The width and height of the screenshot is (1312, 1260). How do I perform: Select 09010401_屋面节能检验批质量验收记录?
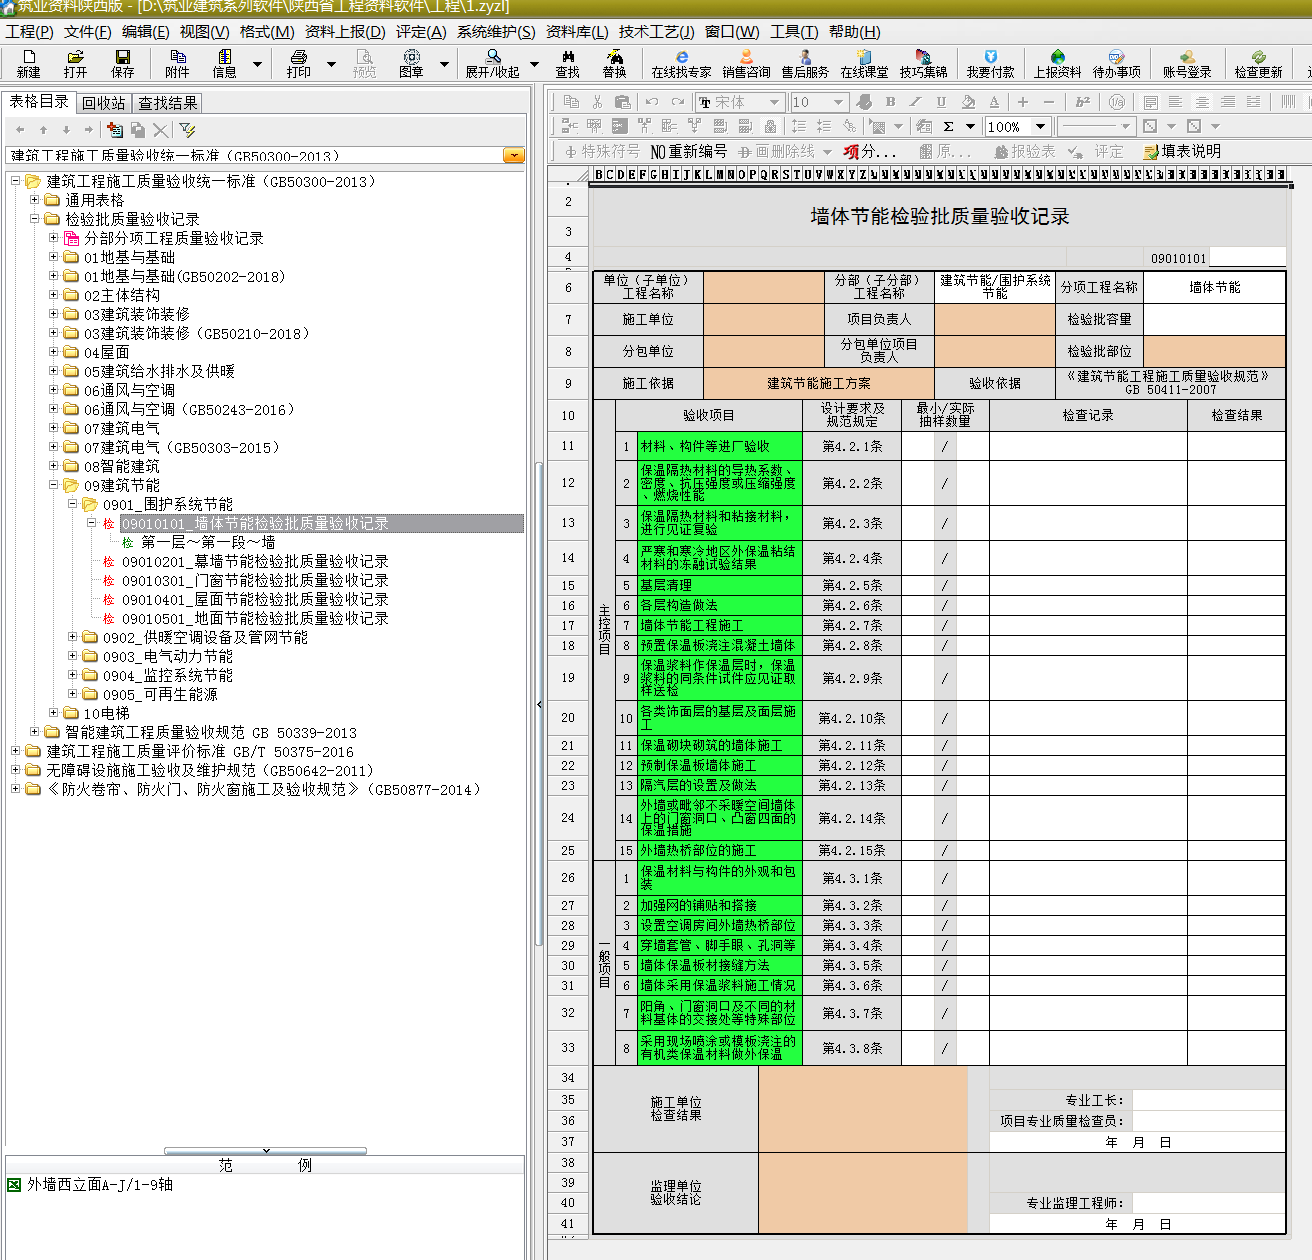pyautogui.click(x=255, y=600)
